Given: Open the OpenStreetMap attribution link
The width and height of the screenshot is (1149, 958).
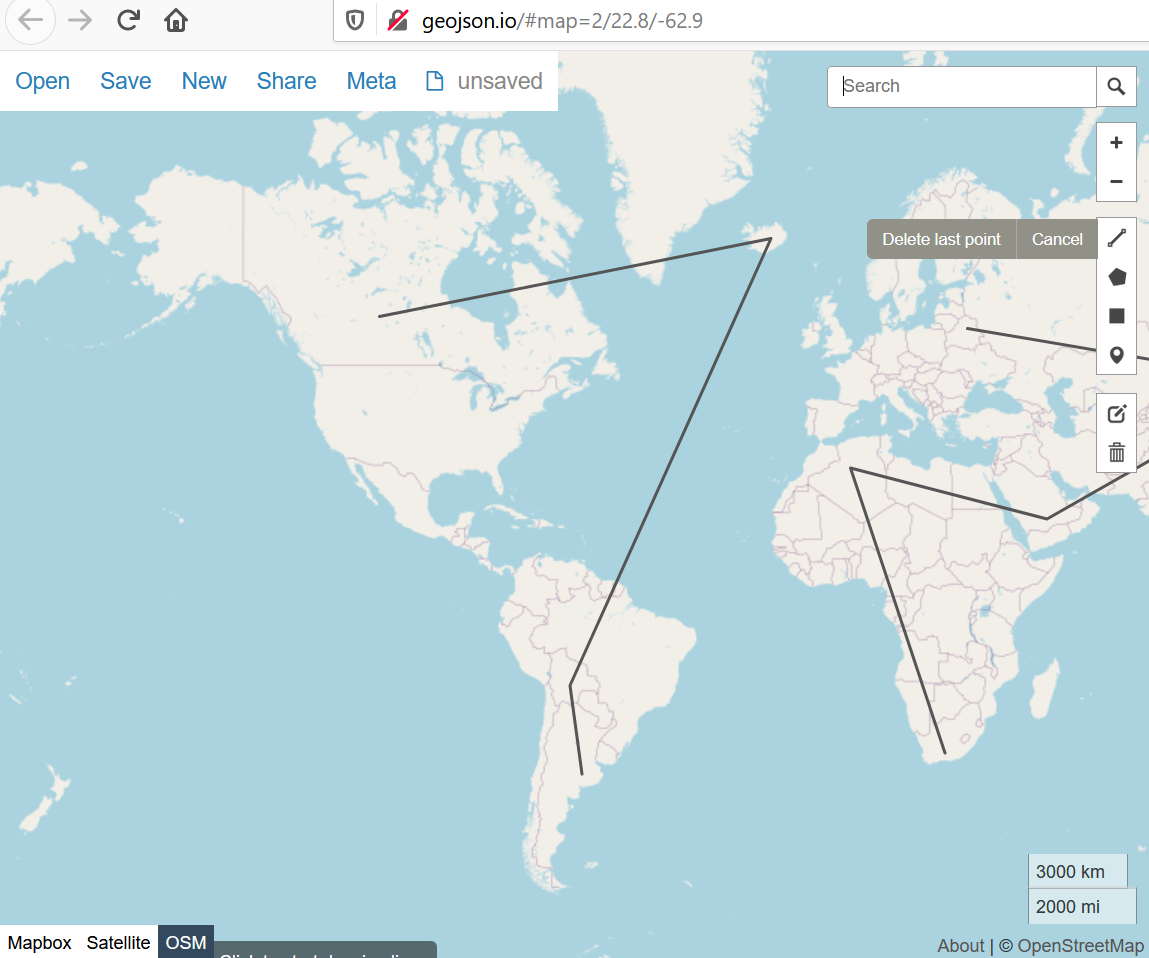Looking at the screenshot, I should coord(1080,946).
